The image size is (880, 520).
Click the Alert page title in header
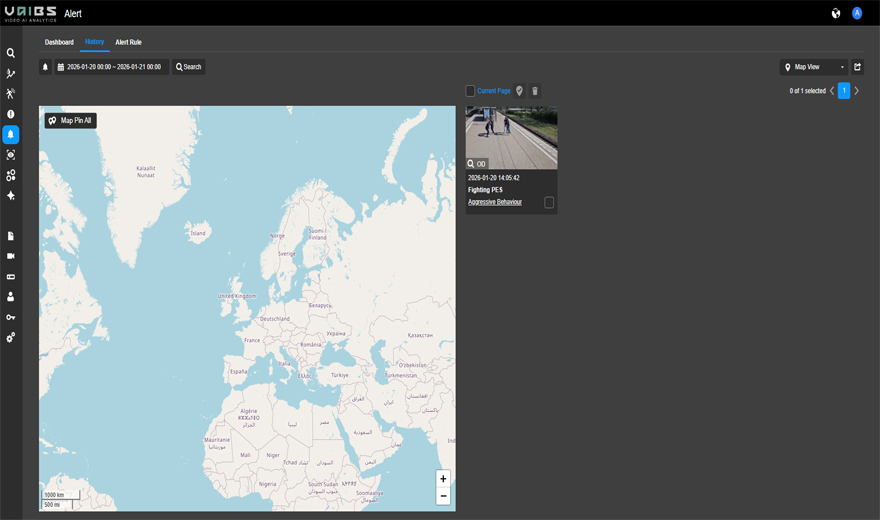pos(73,13)
